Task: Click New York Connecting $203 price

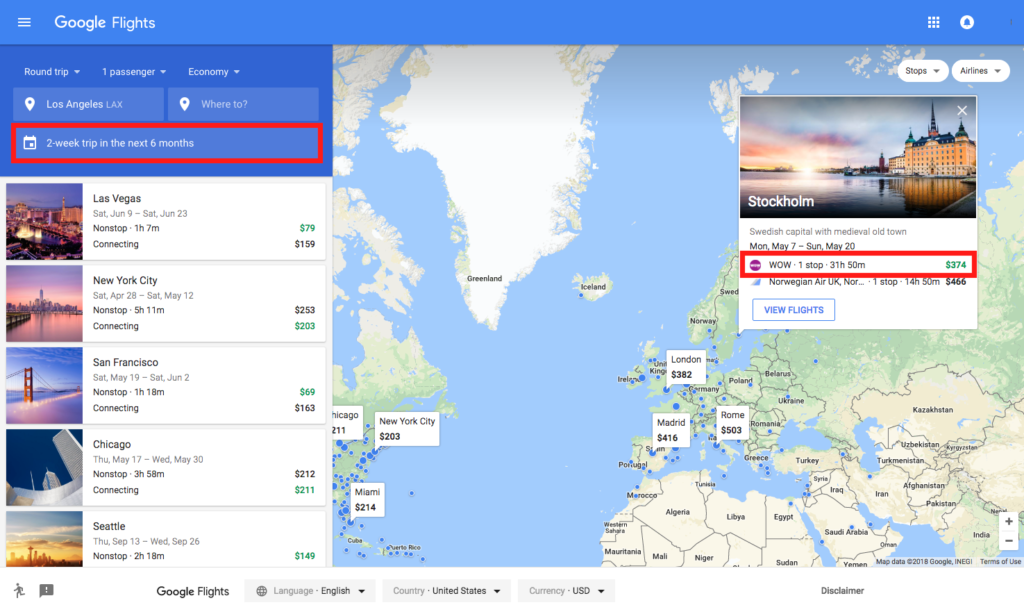Action: pyautogui.click(x=304, y=326)
